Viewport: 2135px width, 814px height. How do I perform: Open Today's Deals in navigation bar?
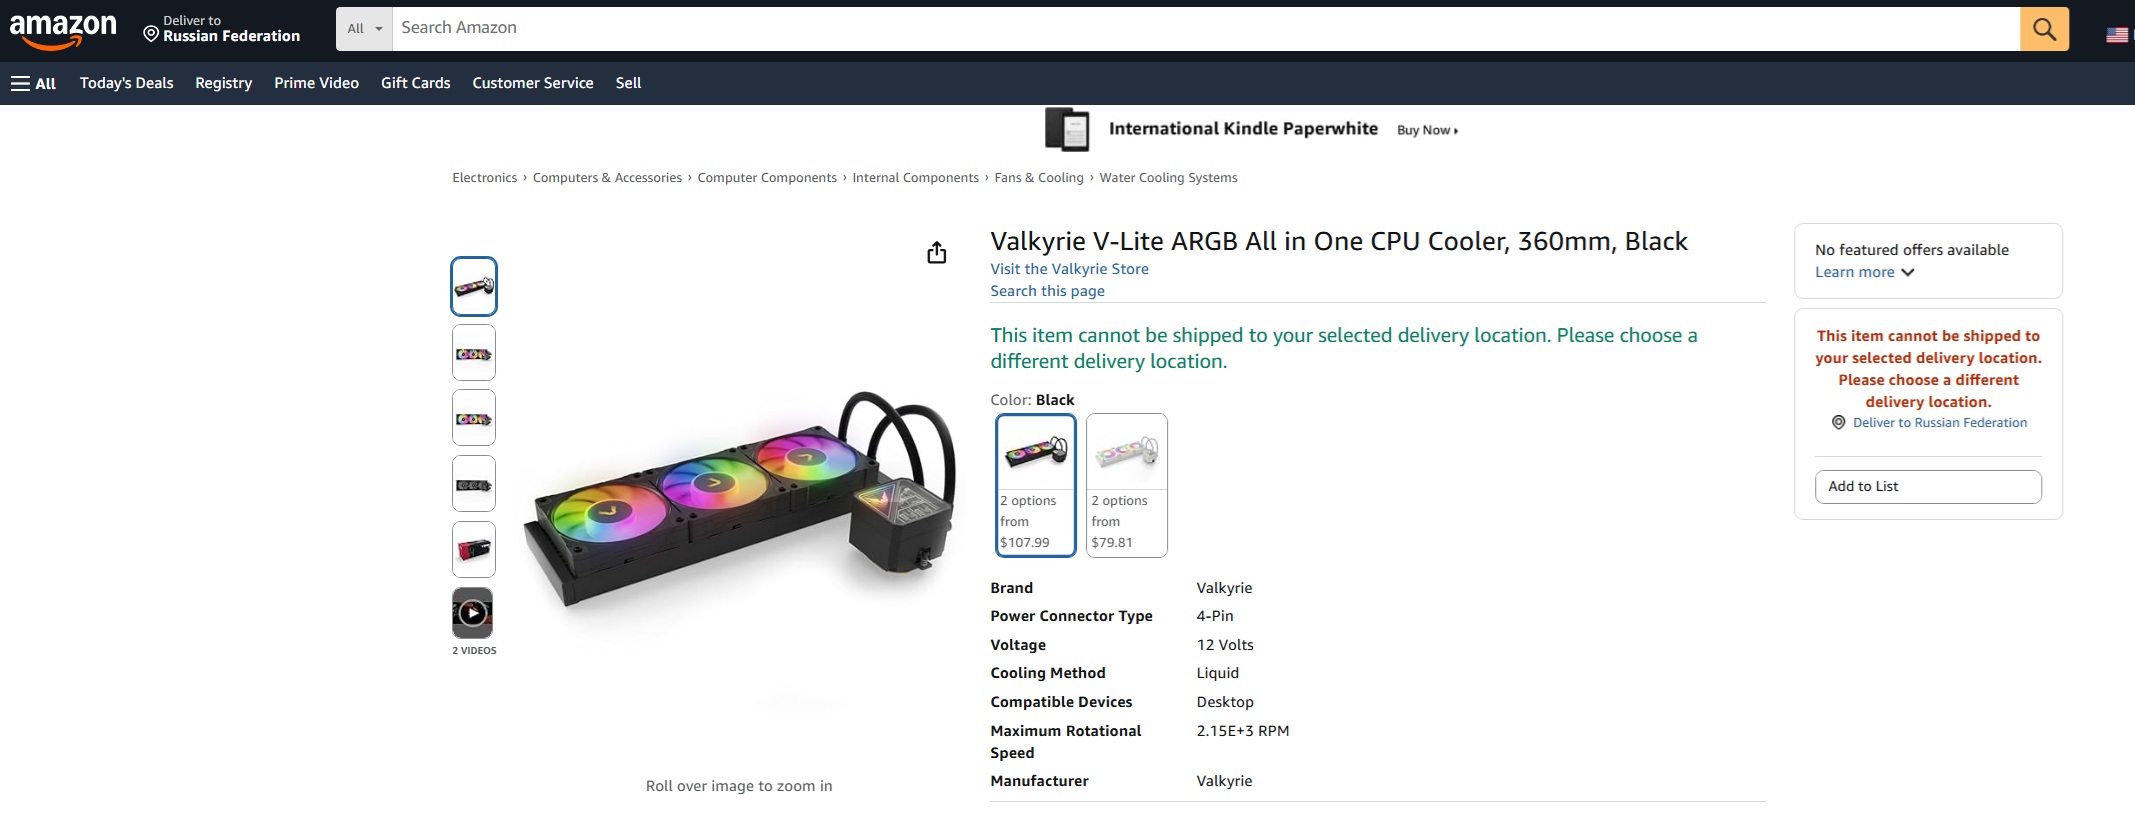coord(127,83)
